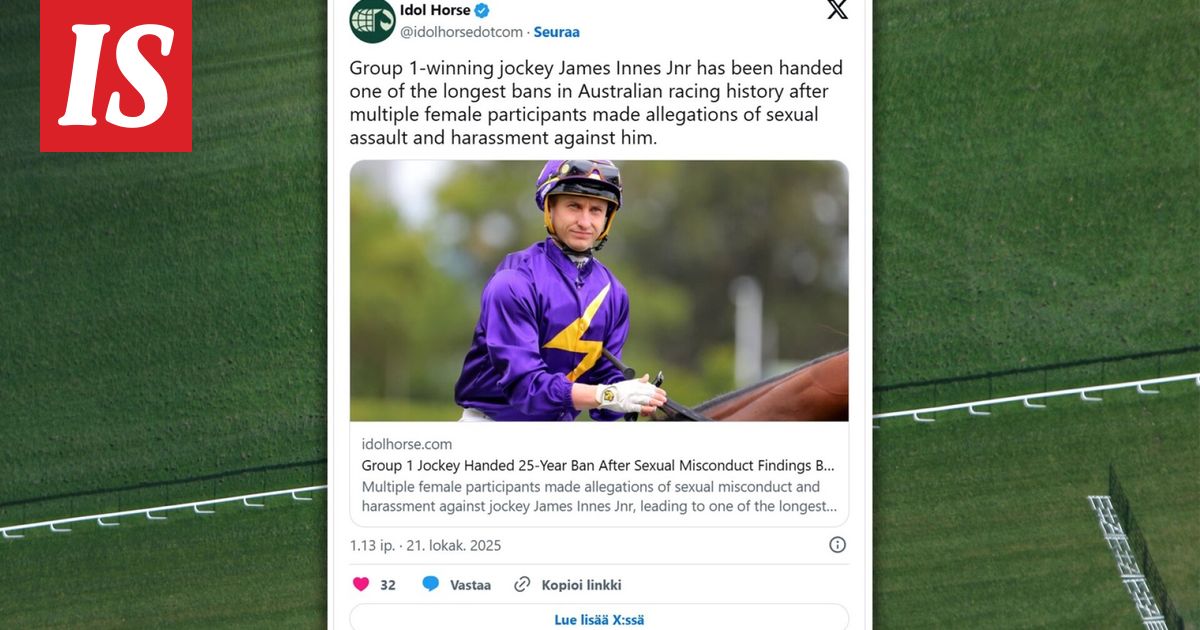Like the tweet with the heart icon
Screen dimensions: 1200x630
point(360,585)
